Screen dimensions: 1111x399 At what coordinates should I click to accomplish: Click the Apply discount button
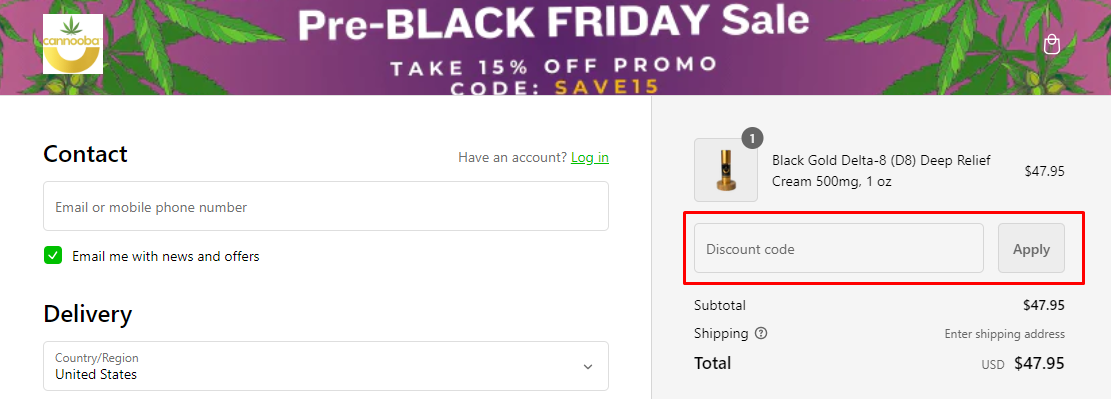[1031, 248]
